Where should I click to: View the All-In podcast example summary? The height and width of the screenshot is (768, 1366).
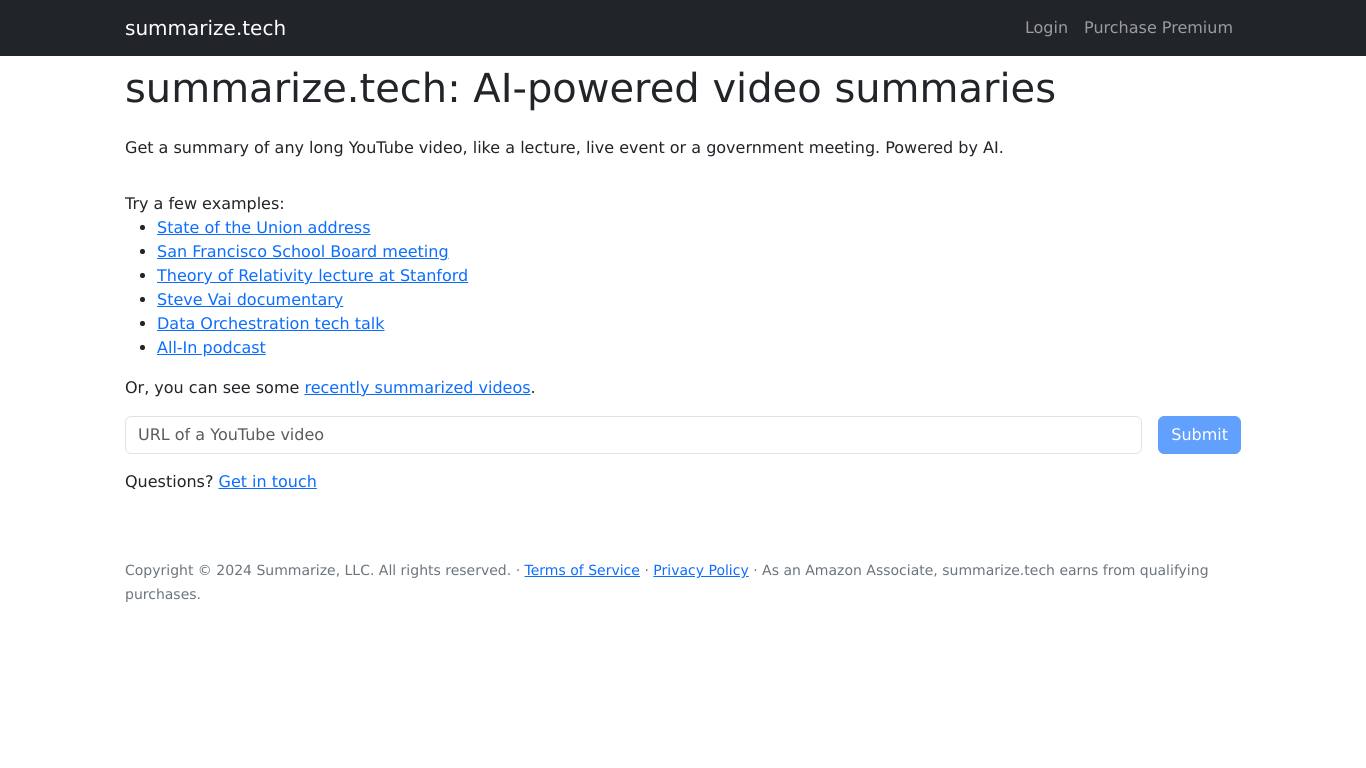point(211,347)
